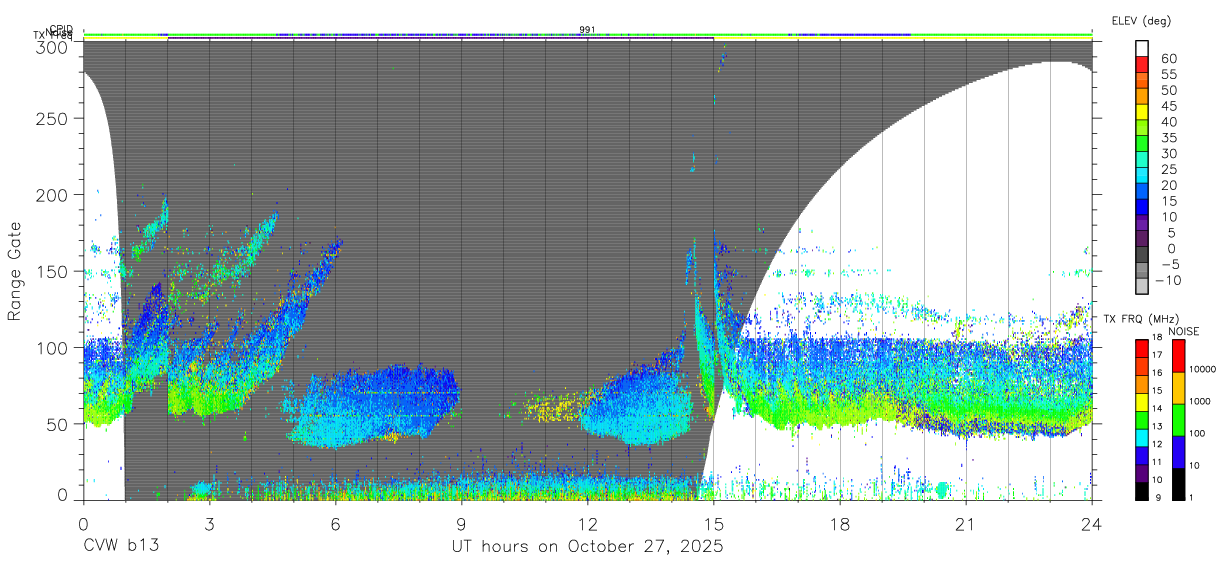This screenshot has width=1228, height=567.
Task: Click the 'CVW b13' radar label
Action: point(120,547)
